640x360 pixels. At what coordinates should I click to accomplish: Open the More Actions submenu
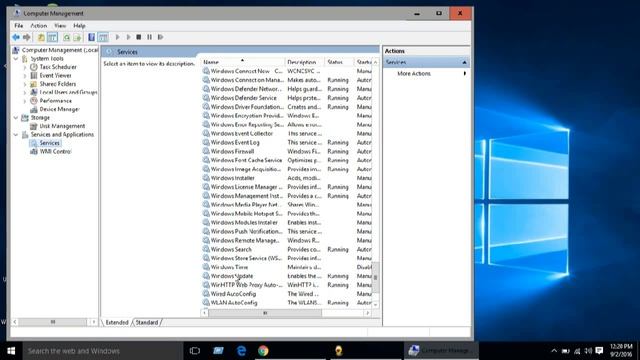tap(426, 73)
